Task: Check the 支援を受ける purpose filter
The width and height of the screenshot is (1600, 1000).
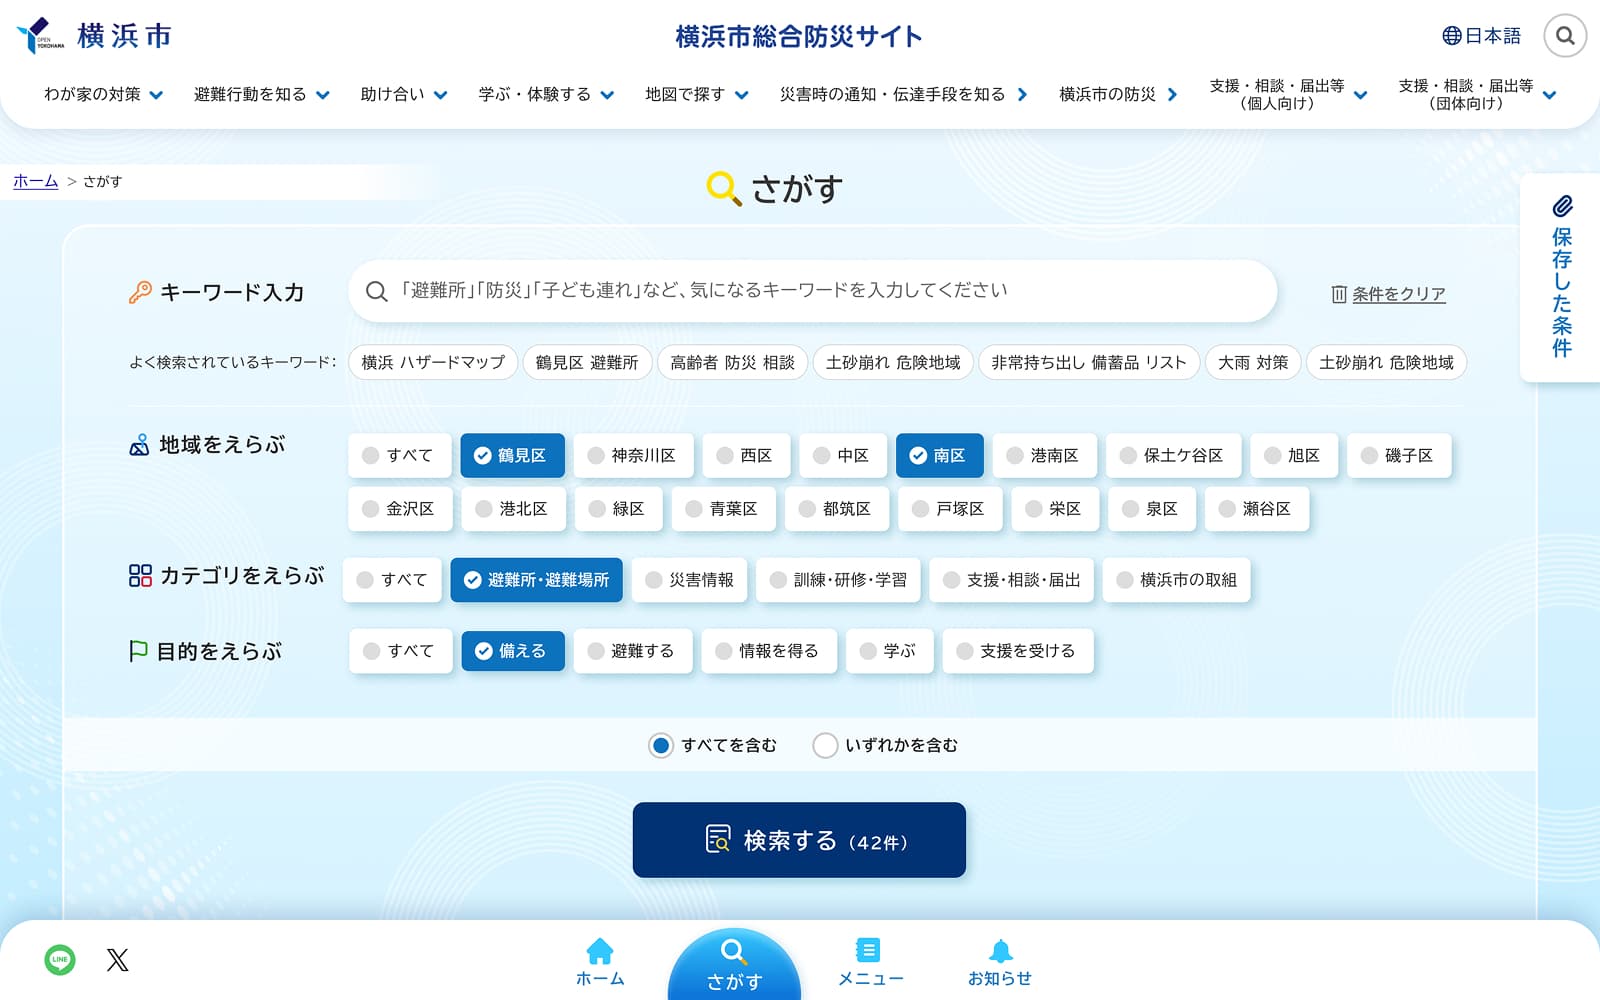Action: [x=1018, y=651]
